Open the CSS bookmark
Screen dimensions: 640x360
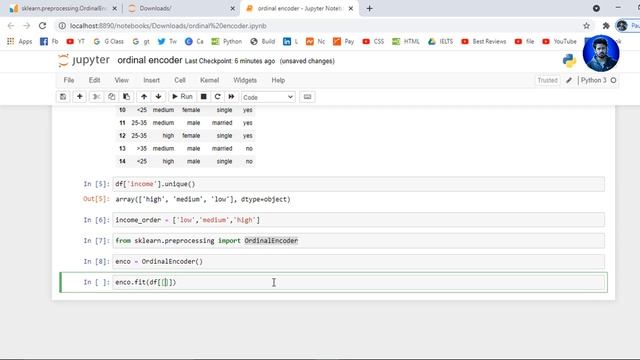(x=373, y=41)
